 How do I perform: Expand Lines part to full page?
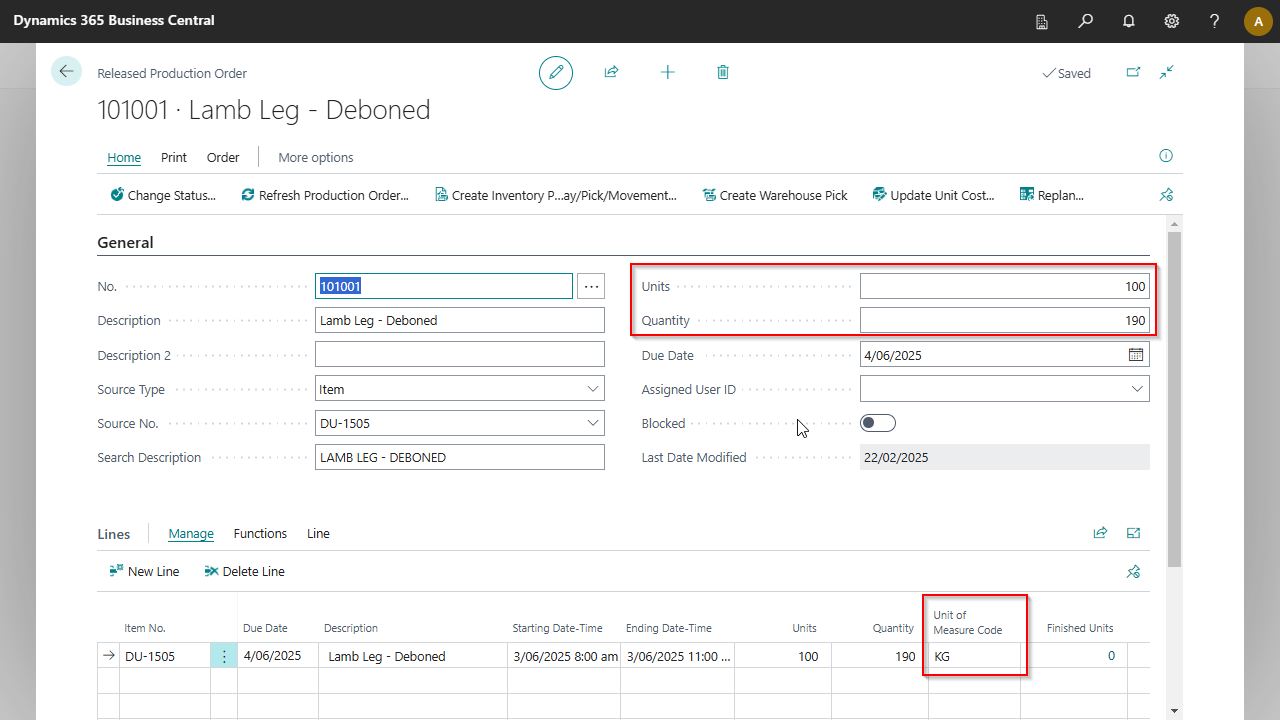click(x=1133, y=533)
